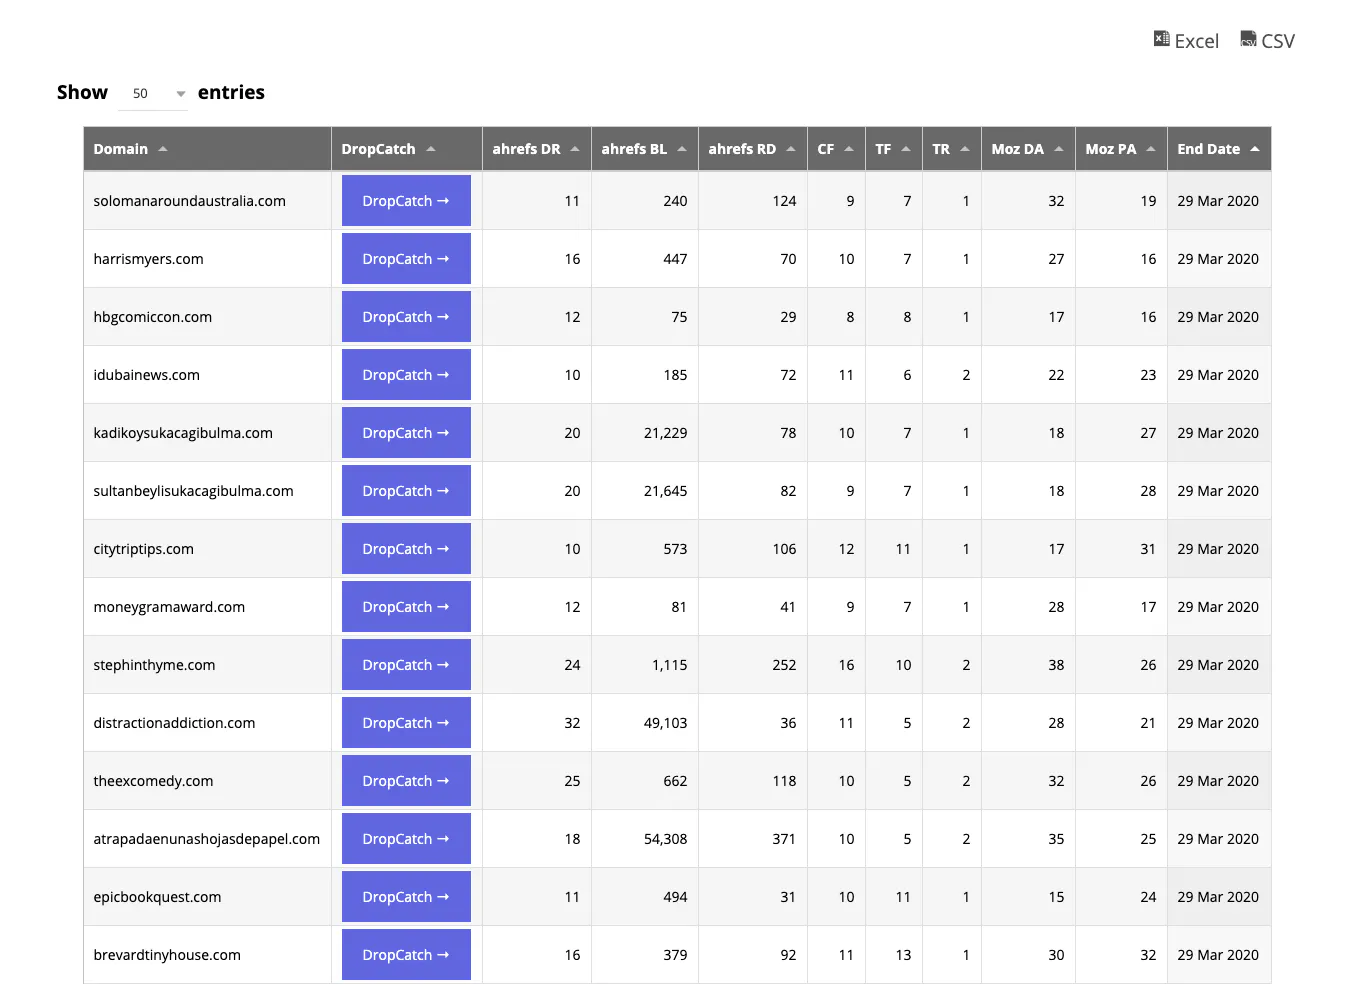The image size is (1354, 984).
Task: Click DropCatch button for sultanbeylisukacagibulma.com
Action: [406, 491]
